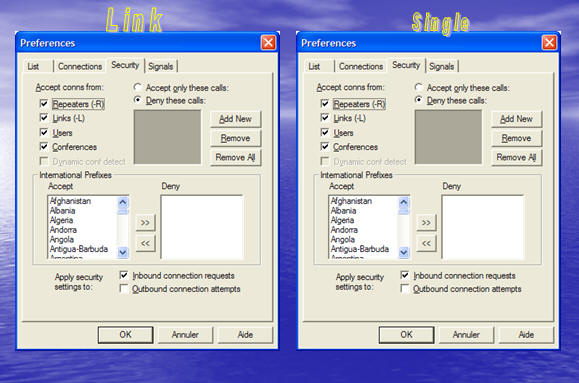Click the Deny prefixes list in Link window

coord(202,227)
